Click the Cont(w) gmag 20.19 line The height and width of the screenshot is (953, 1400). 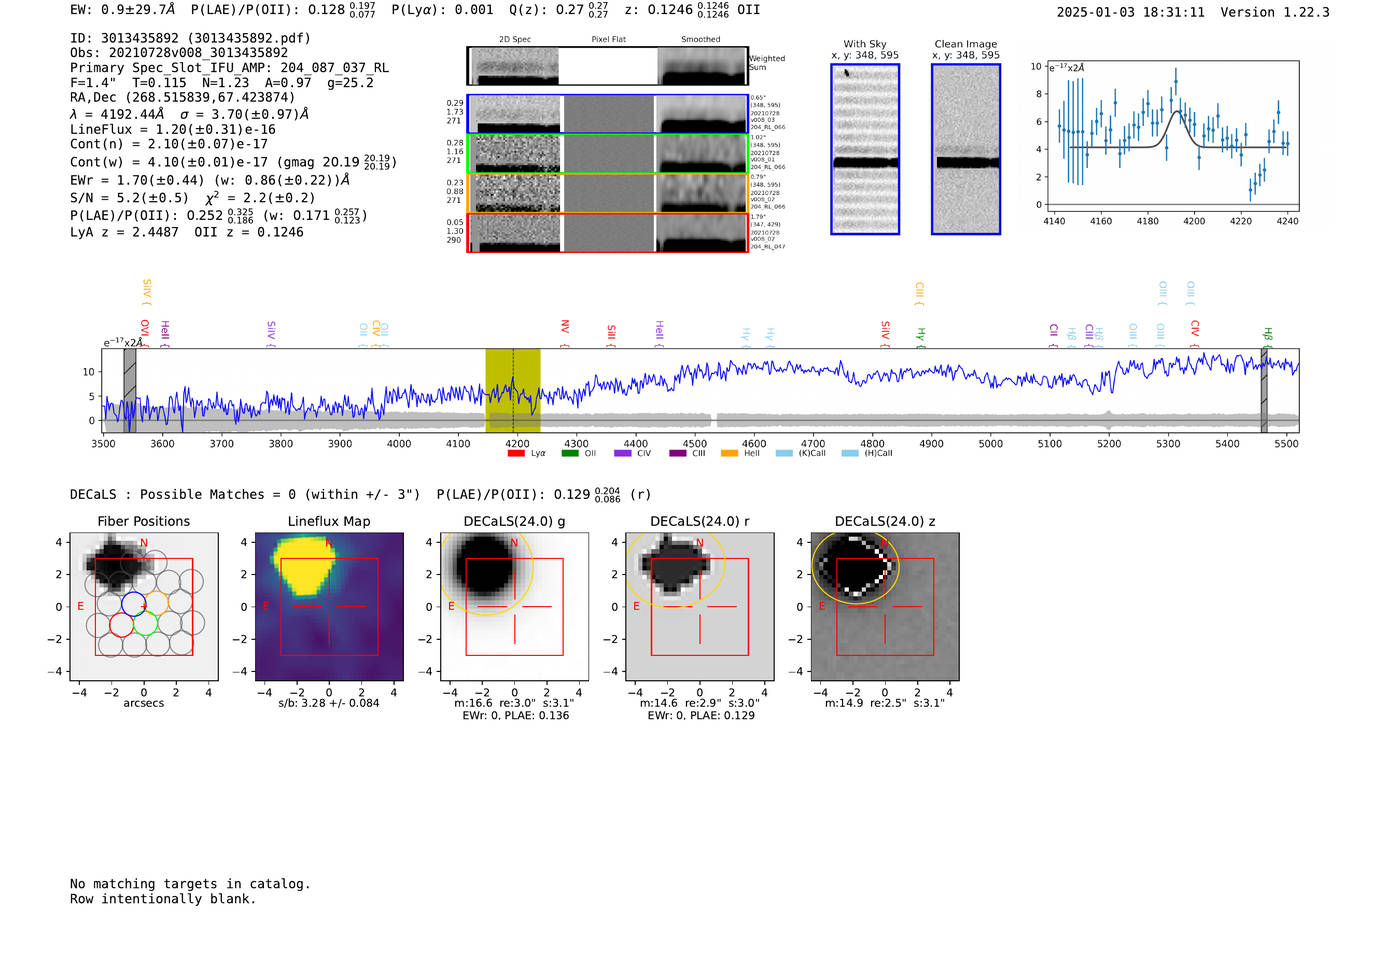point(233,162)
